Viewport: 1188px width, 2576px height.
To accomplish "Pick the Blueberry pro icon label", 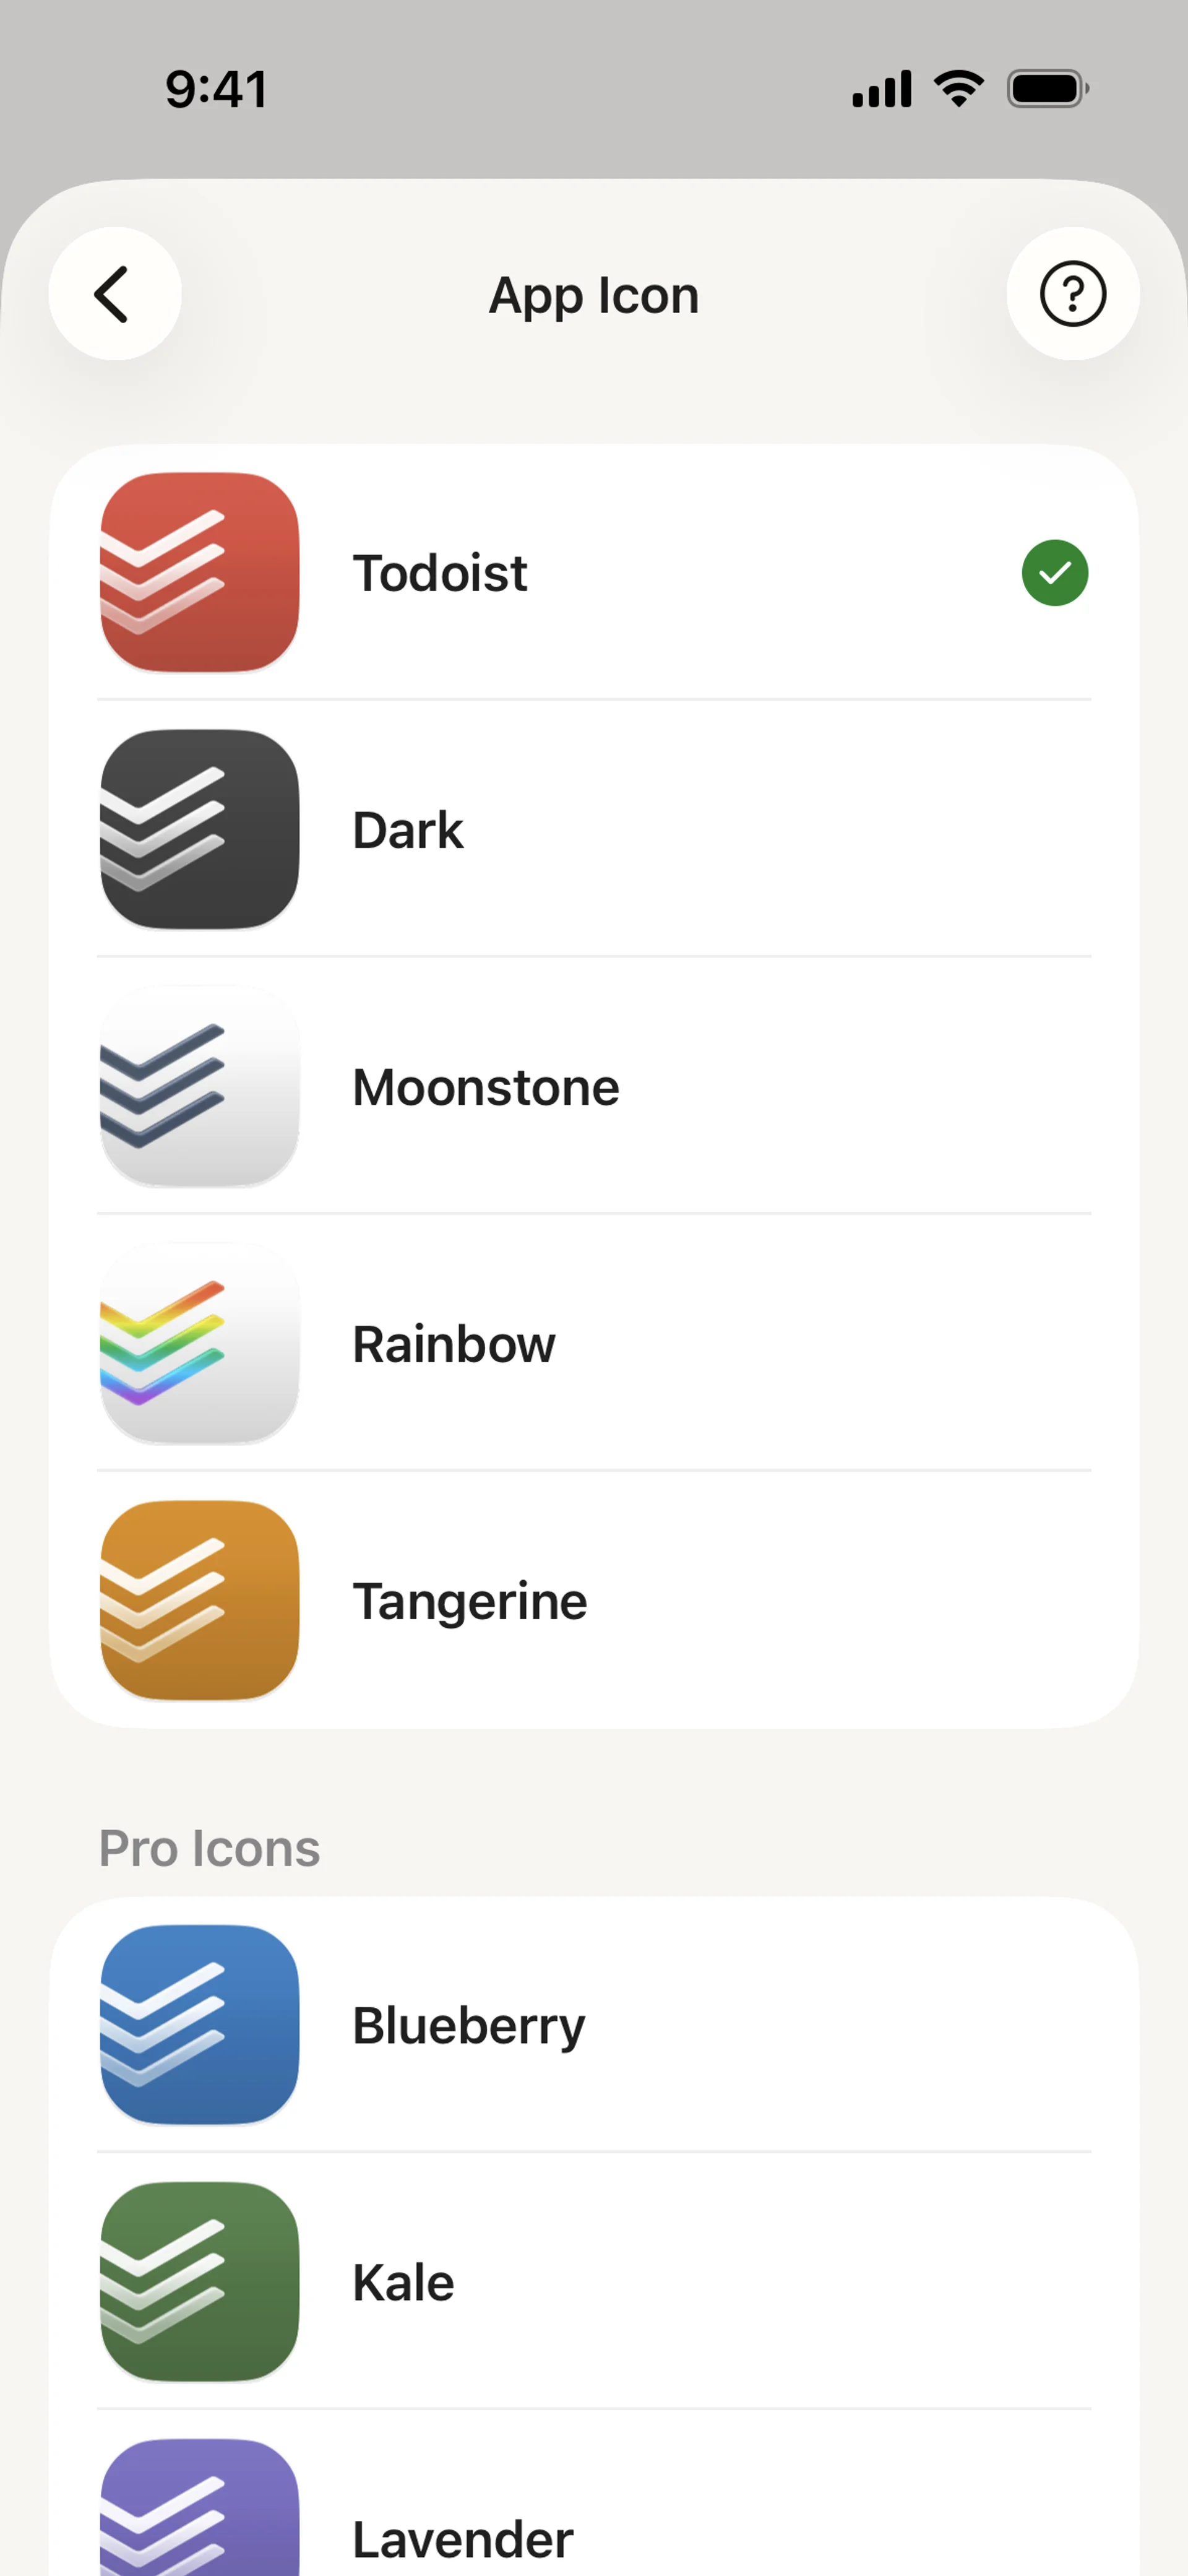I will [469, 2025].
